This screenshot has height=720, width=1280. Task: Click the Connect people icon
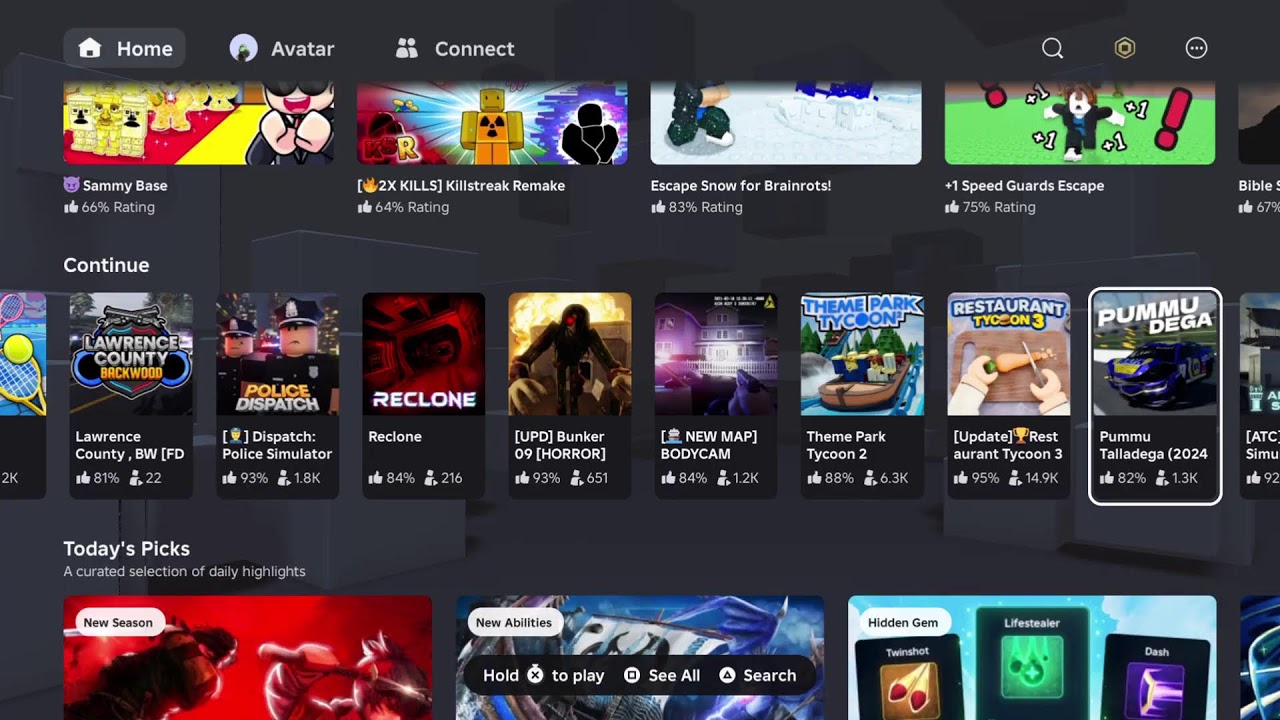click(406, 48)
